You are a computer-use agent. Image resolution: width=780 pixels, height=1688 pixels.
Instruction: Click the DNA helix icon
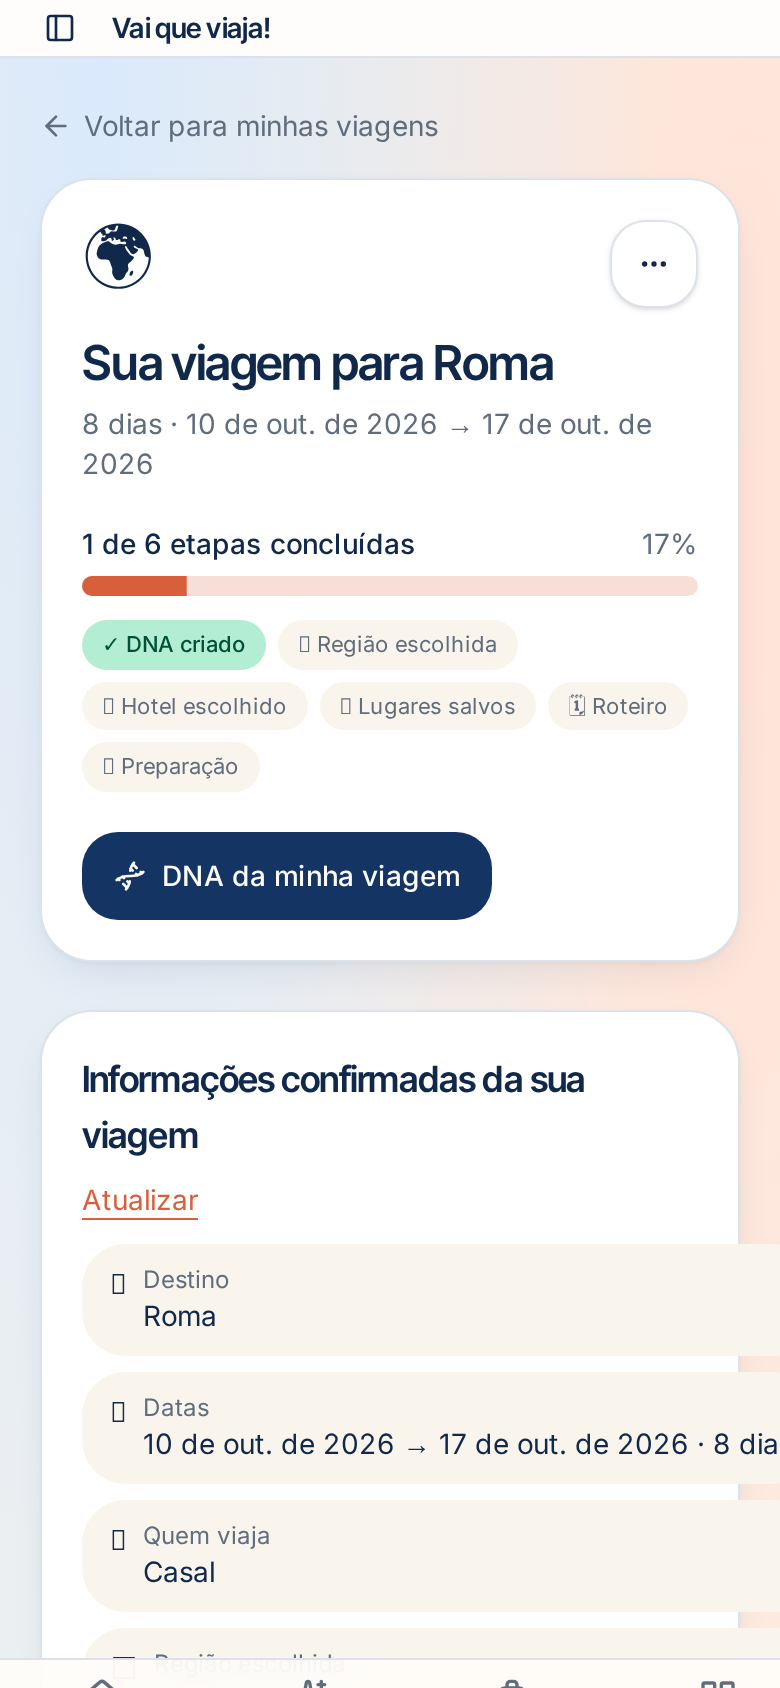(130, 876)
